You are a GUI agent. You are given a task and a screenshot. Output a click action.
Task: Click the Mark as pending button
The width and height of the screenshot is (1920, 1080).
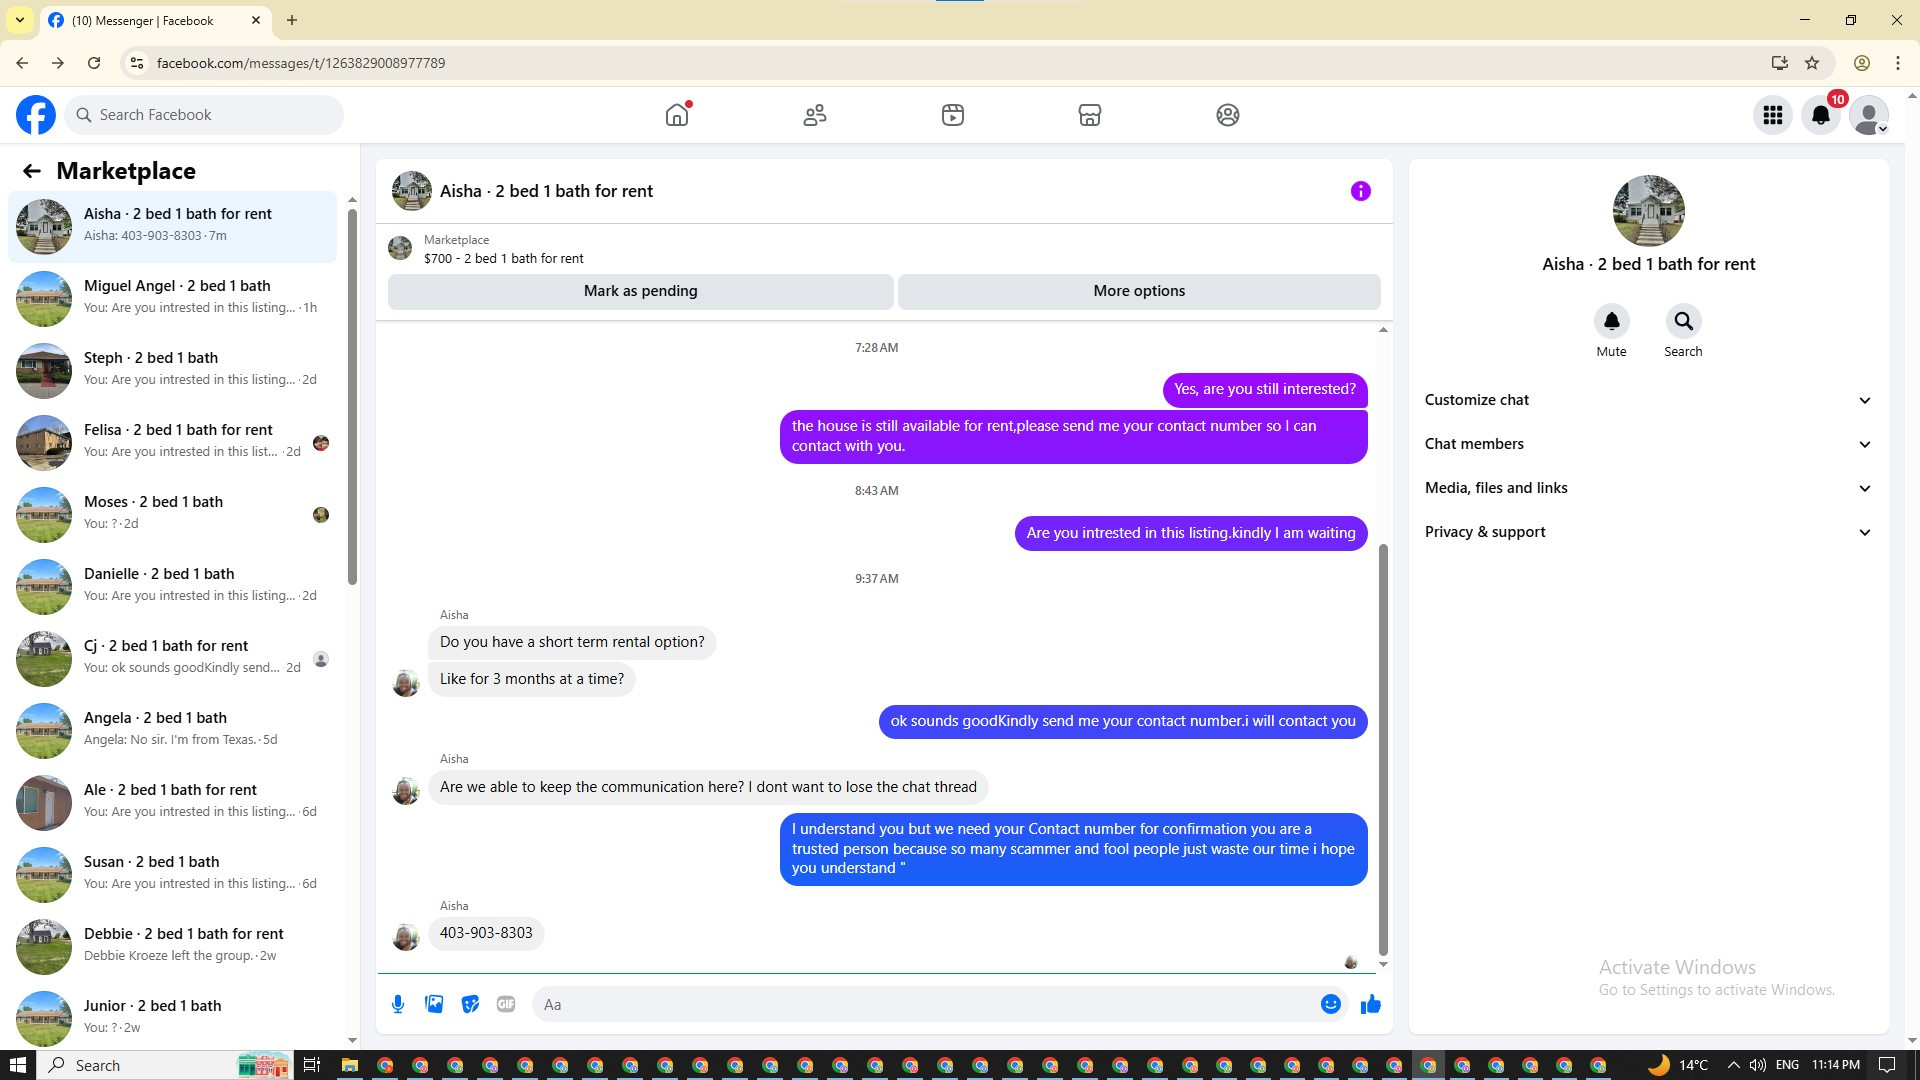tap(640, 291)
